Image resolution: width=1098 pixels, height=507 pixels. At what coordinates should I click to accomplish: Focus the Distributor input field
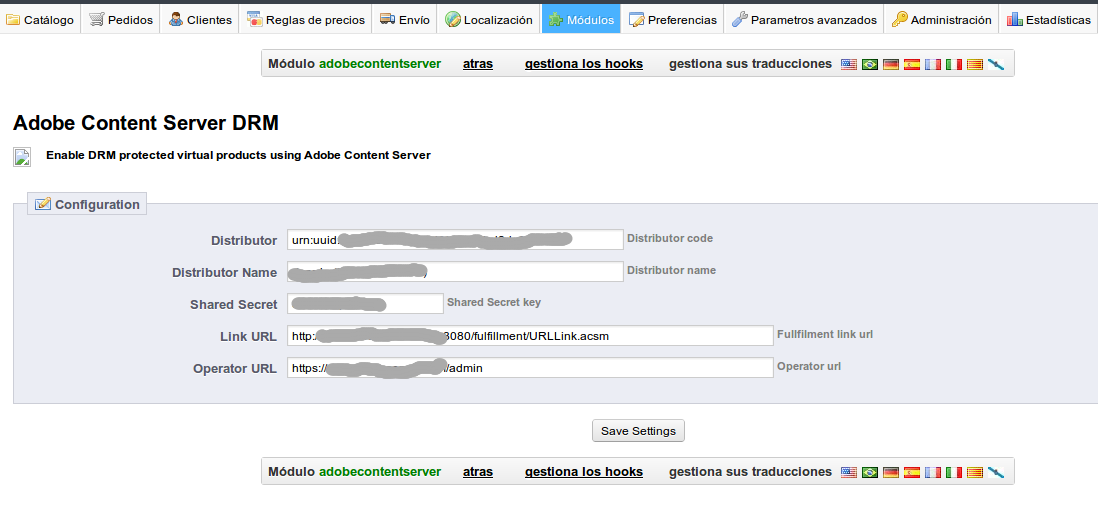click(455, 239)
